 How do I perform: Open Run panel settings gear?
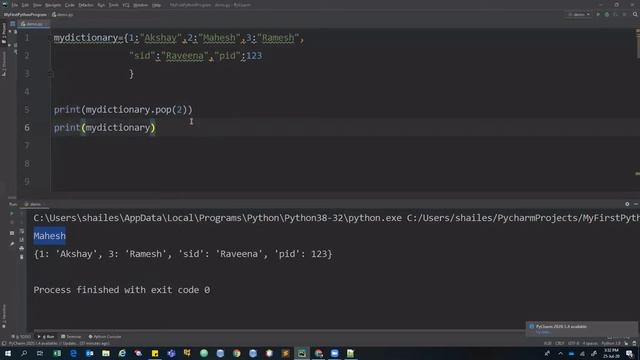coord(627,204)
